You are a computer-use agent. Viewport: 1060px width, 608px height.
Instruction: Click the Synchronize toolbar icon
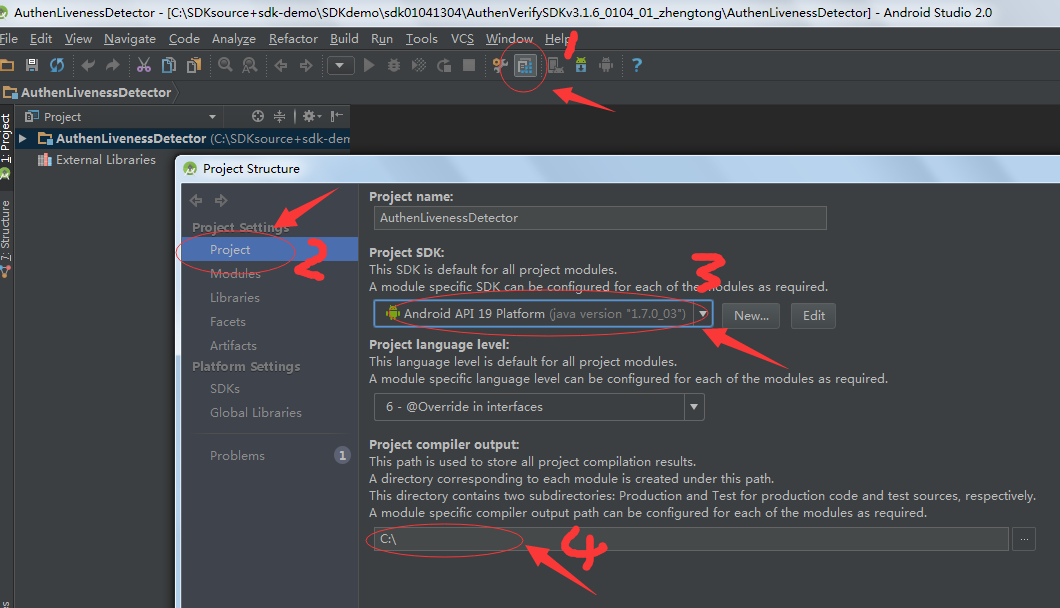tap(57, 65)
